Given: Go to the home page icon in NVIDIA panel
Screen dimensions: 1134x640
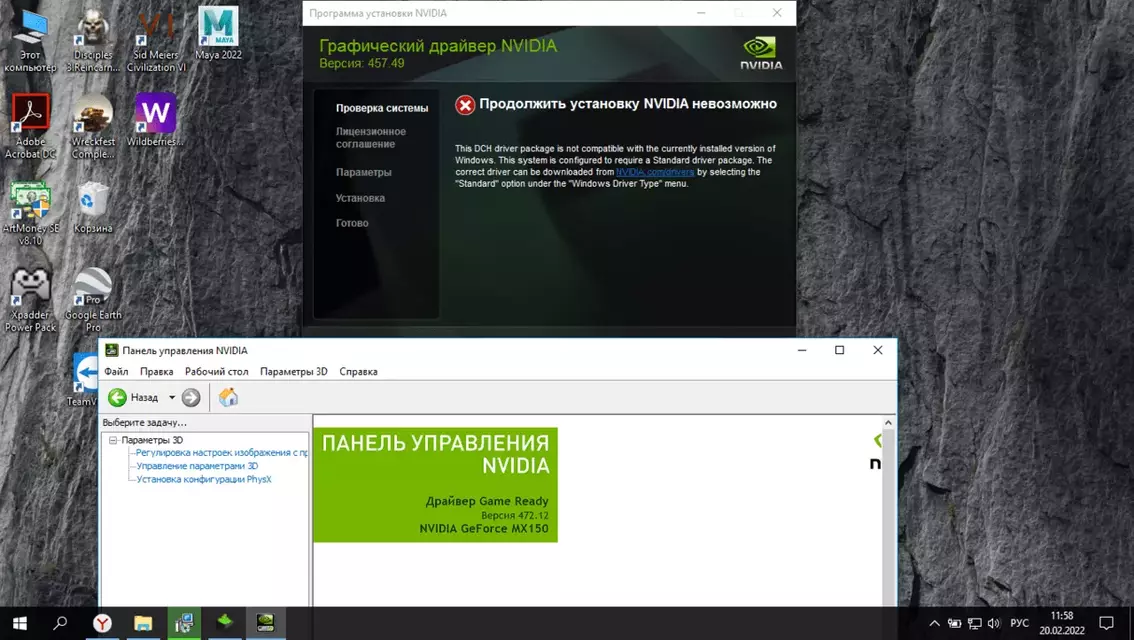Looking at the screenshot, I should pyautogui.click(x=229, y=397).
